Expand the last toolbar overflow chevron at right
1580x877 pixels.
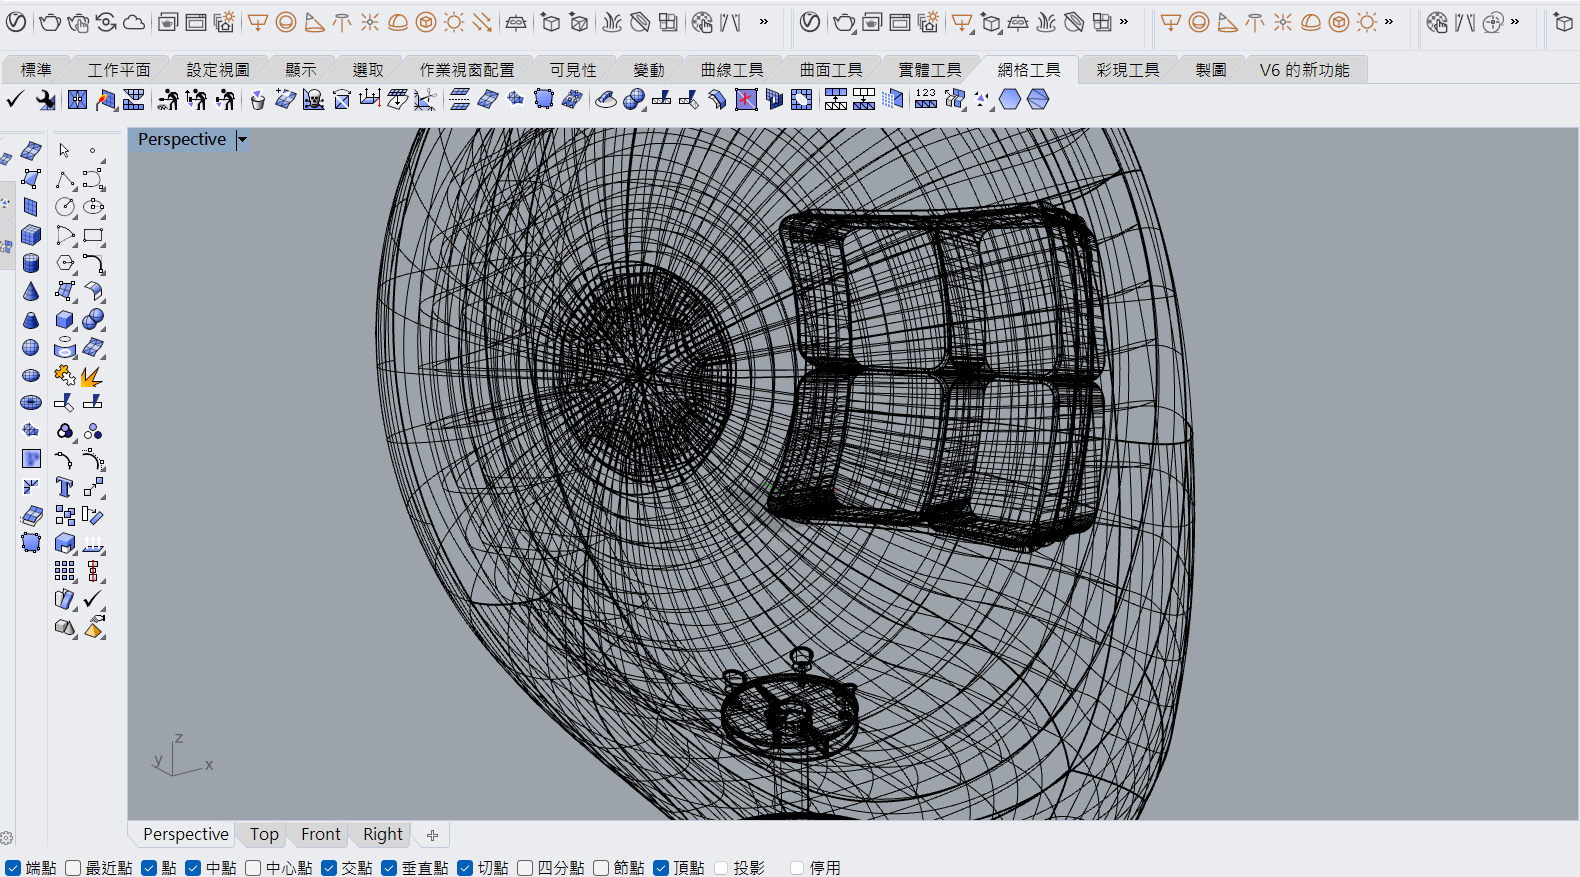[x=1515, y=22]
